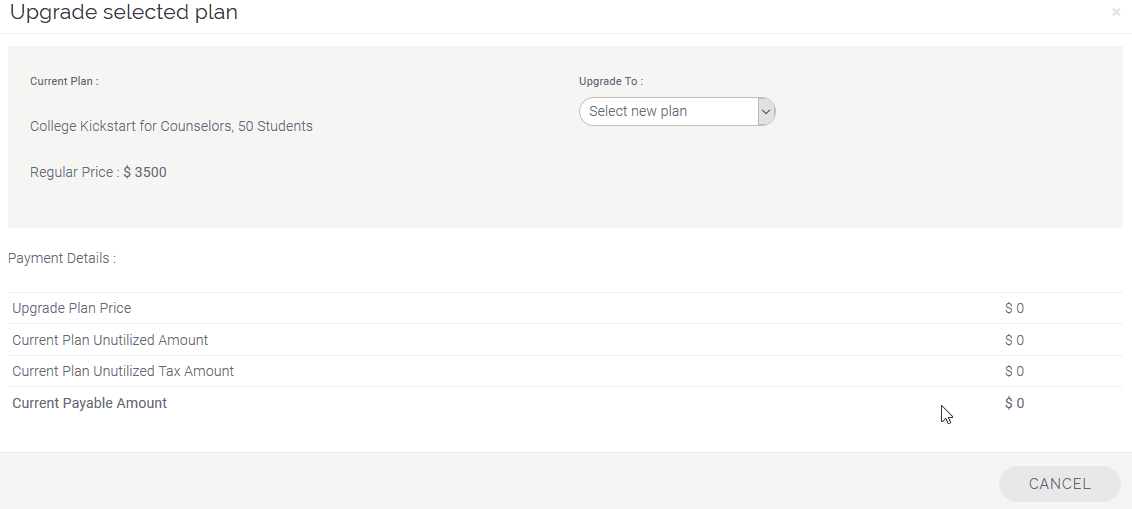Click the Payment Details heading

pos(62,258)
